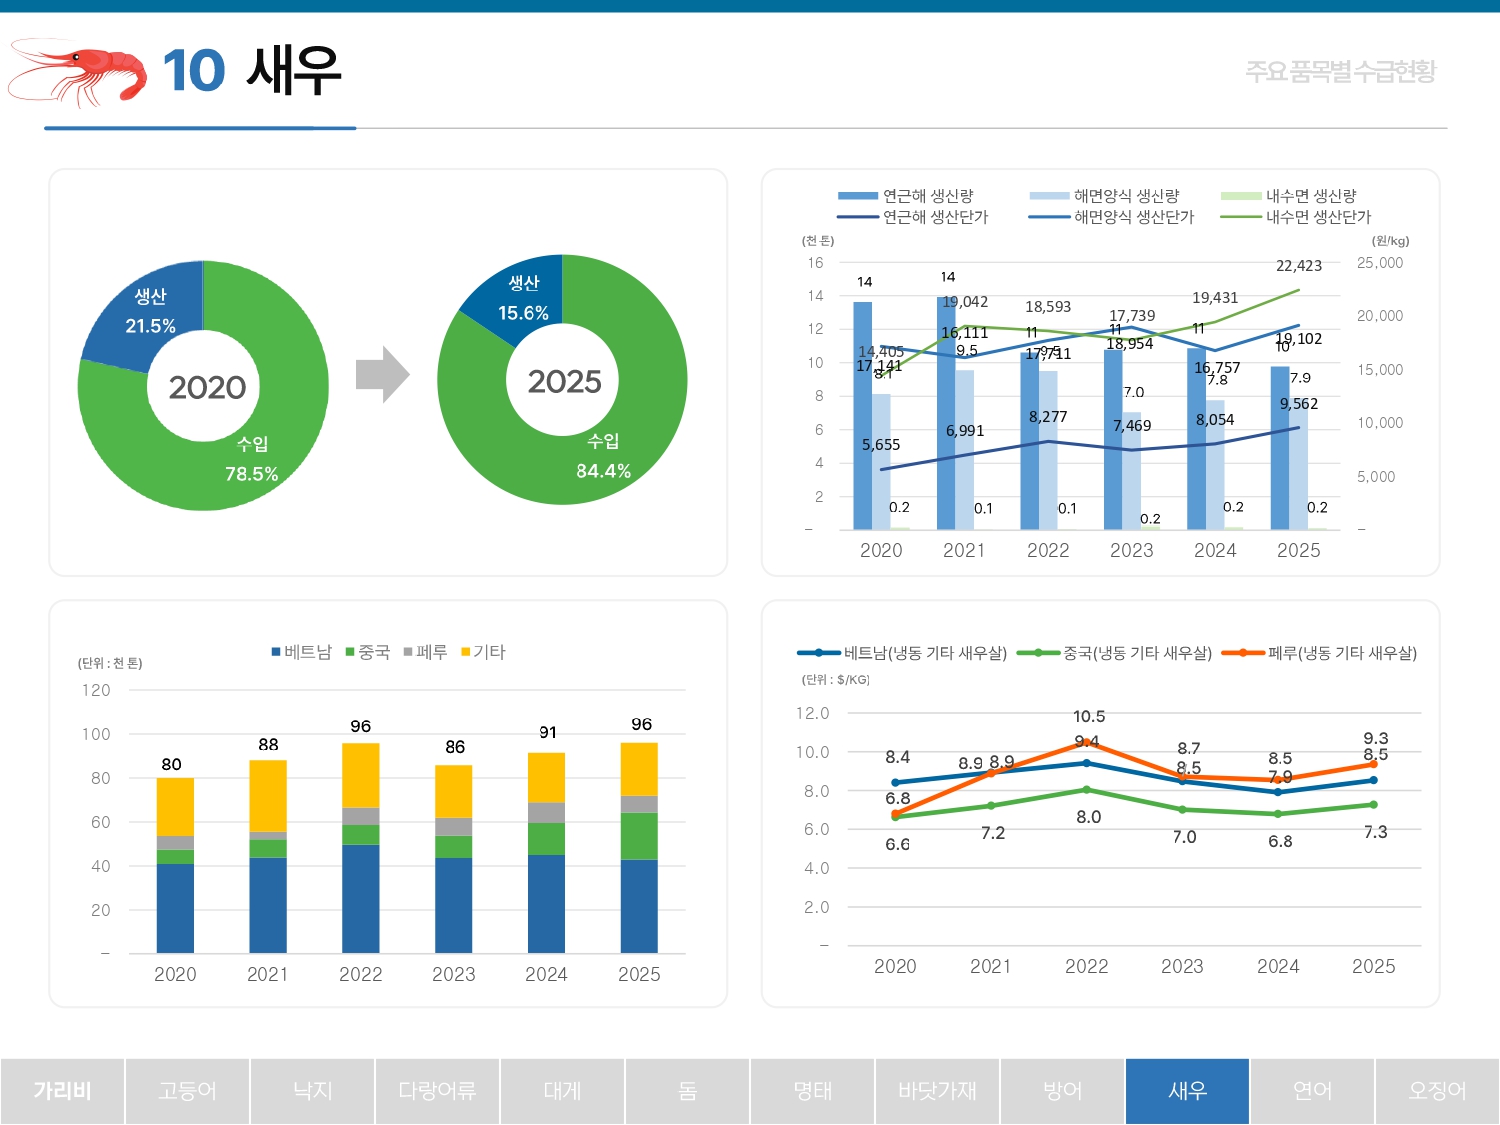Image resolution: width=1500 pixels, height=1125 pixels.
Task: Click the 베트남 legend entry in import chart
Action: (301, 652)
